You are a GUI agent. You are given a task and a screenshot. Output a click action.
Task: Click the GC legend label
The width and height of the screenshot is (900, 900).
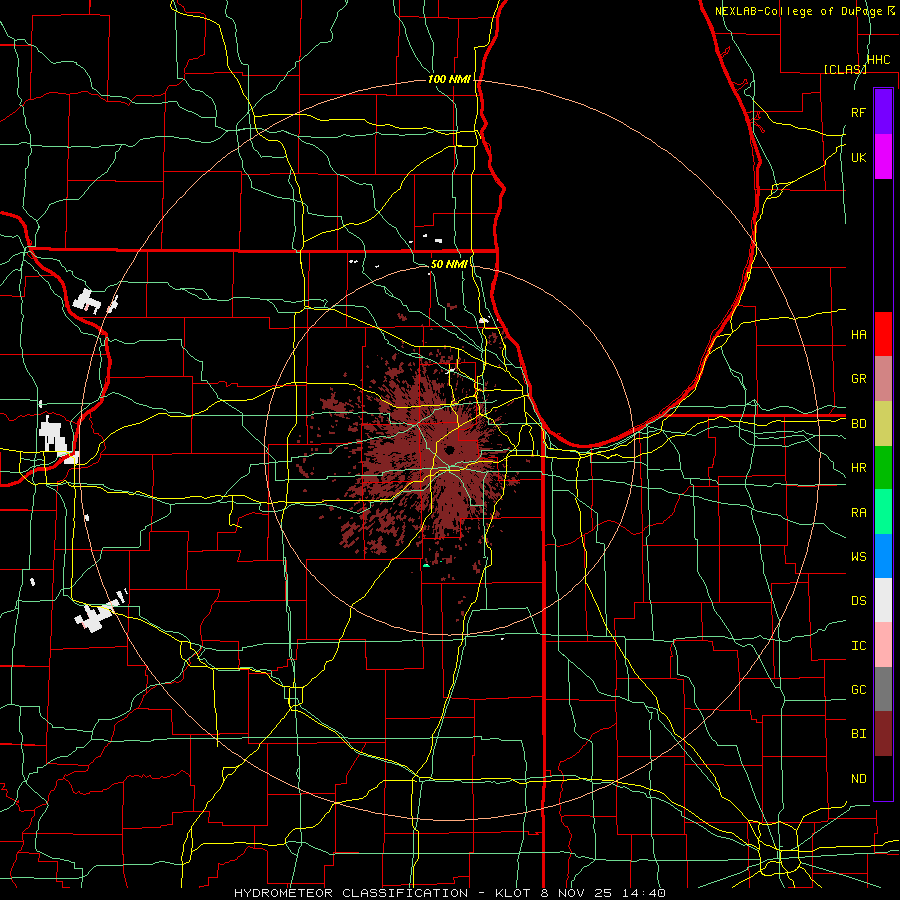click(858, 690)
